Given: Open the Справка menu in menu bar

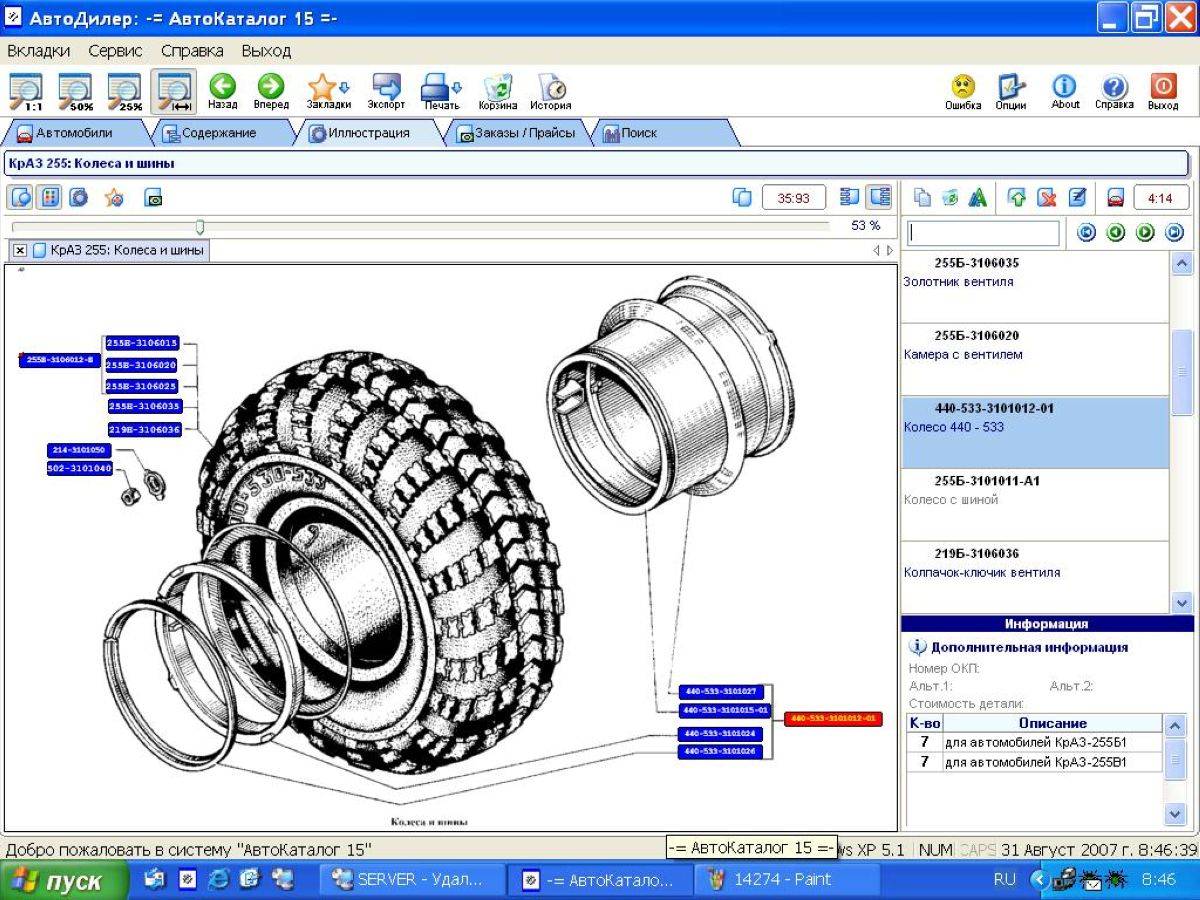Looking at the screenshot, I should (x=192, y=50).
